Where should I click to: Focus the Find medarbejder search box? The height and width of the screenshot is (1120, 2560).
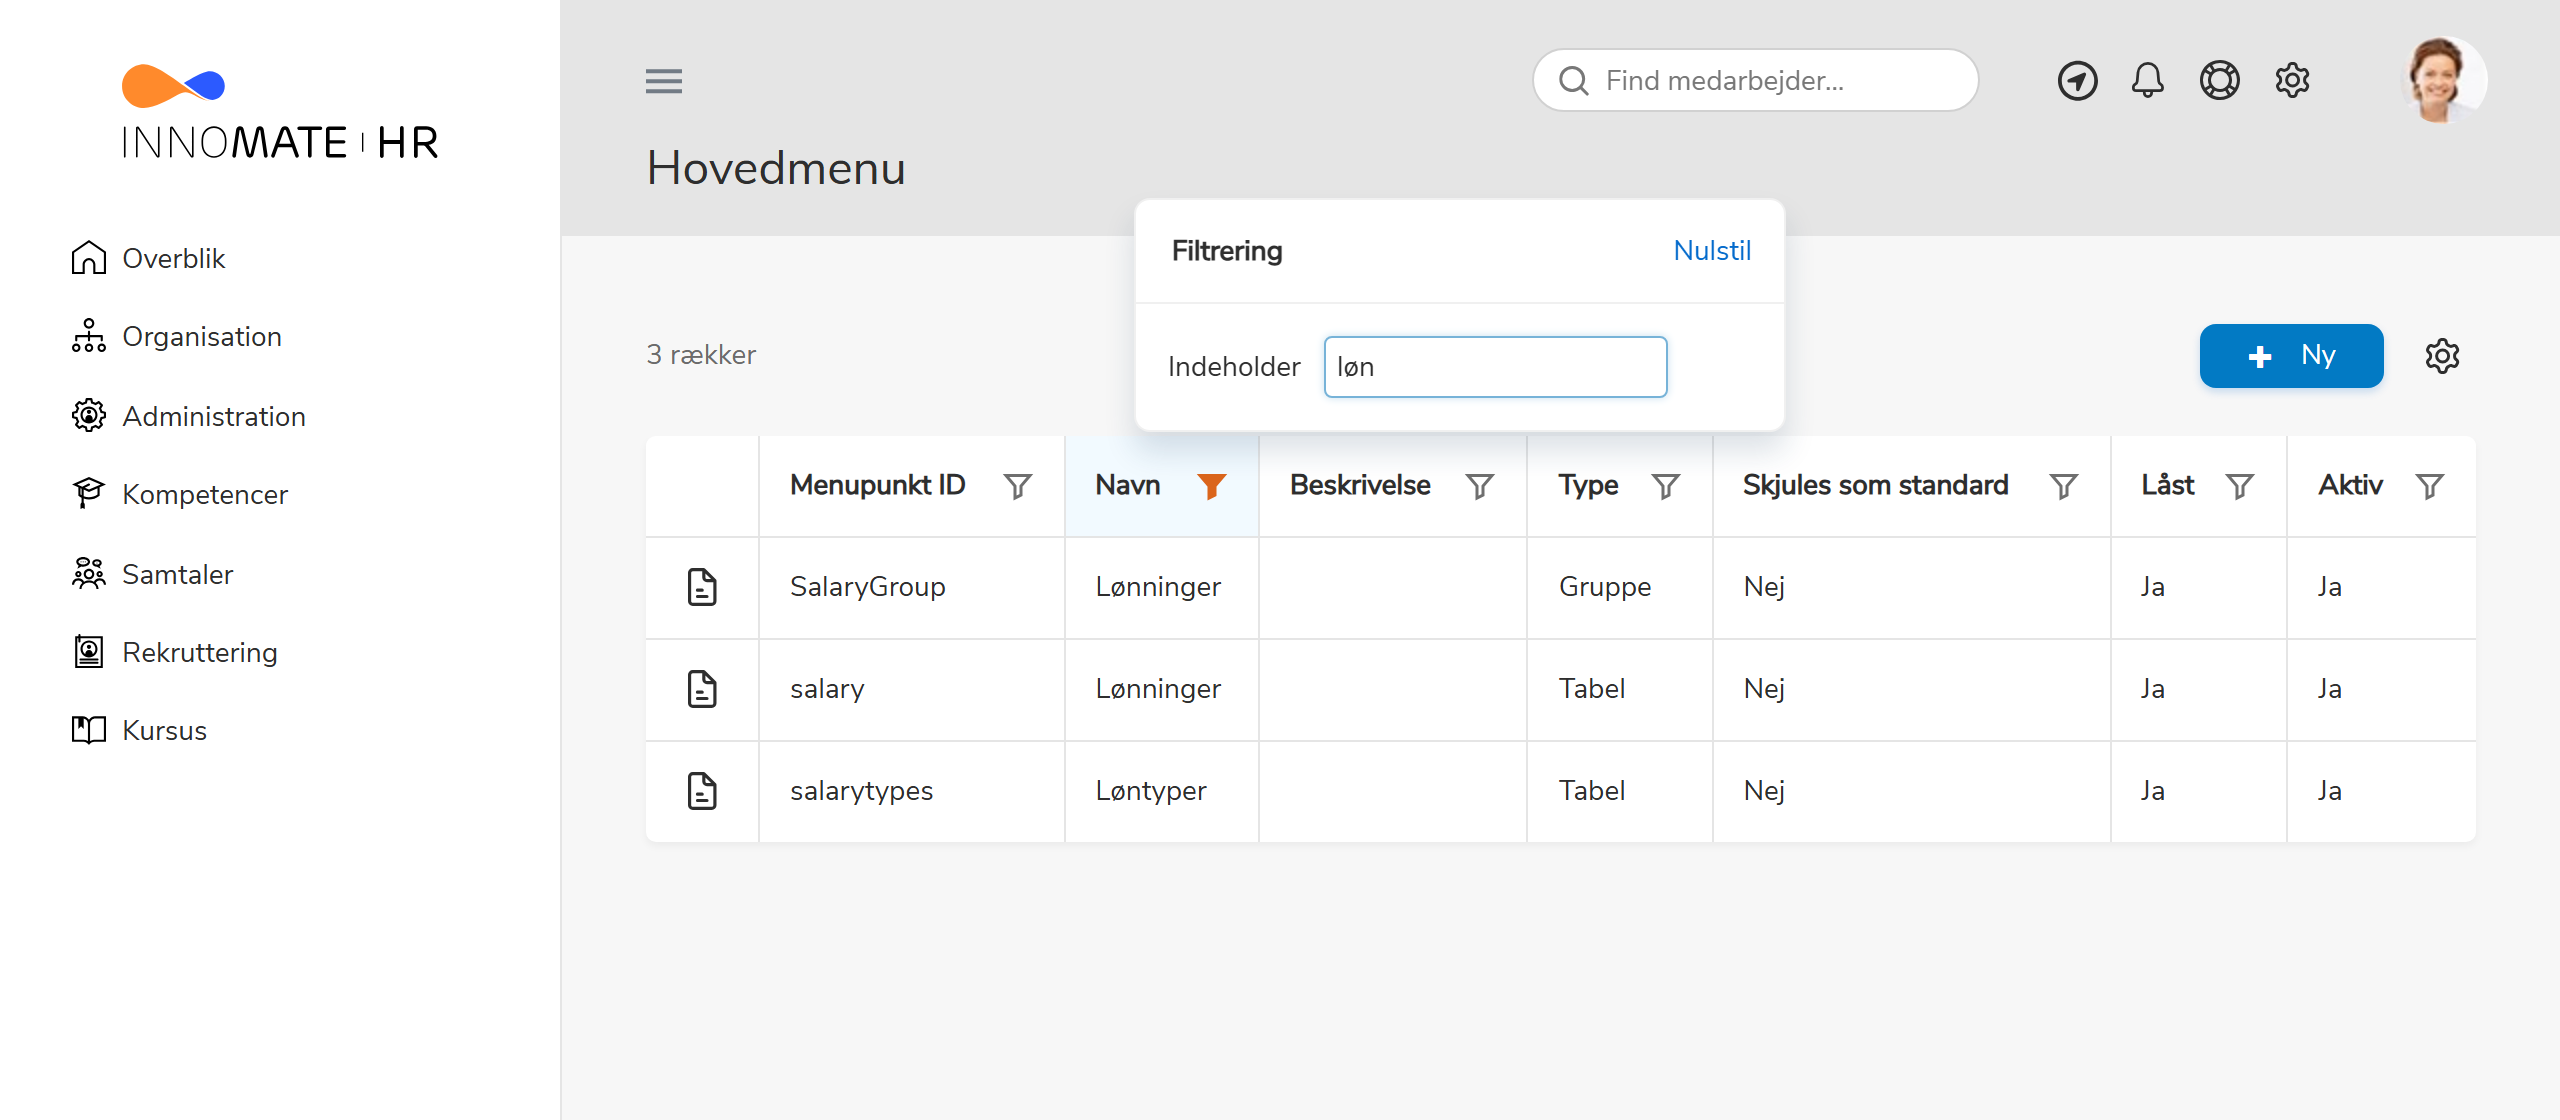point(1755,81)
